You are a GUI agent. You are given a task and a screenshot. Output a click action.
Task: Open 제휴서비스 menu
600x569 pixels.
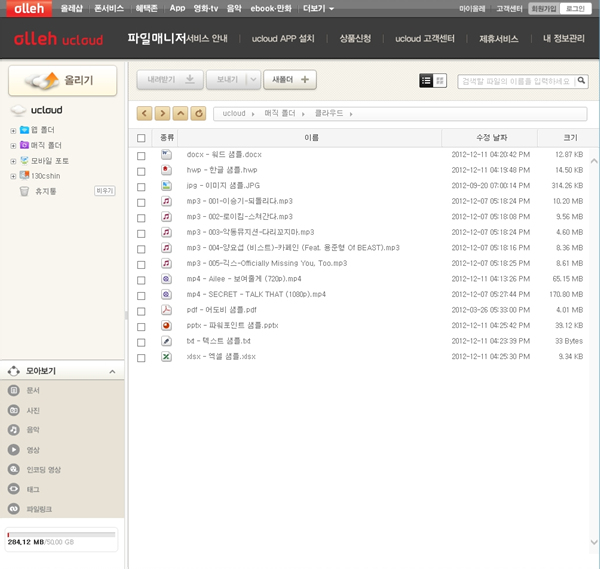(x=499, y=39)
